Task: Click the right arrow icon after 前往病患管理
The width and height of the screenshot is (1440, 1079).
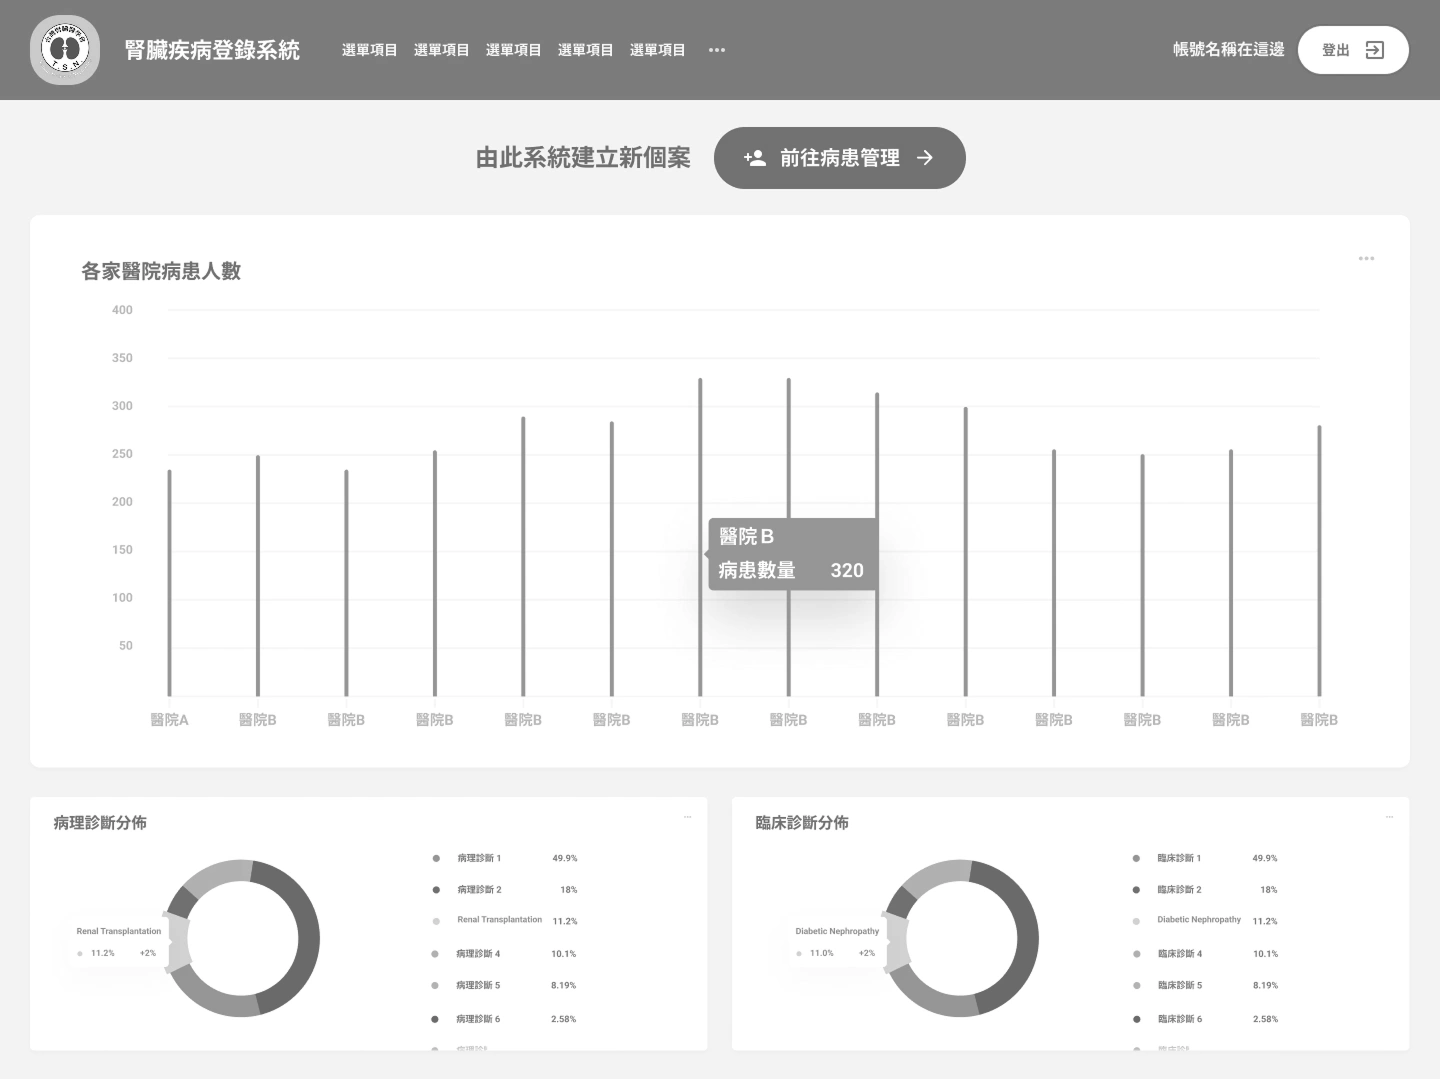Action: tap(925, 158)
